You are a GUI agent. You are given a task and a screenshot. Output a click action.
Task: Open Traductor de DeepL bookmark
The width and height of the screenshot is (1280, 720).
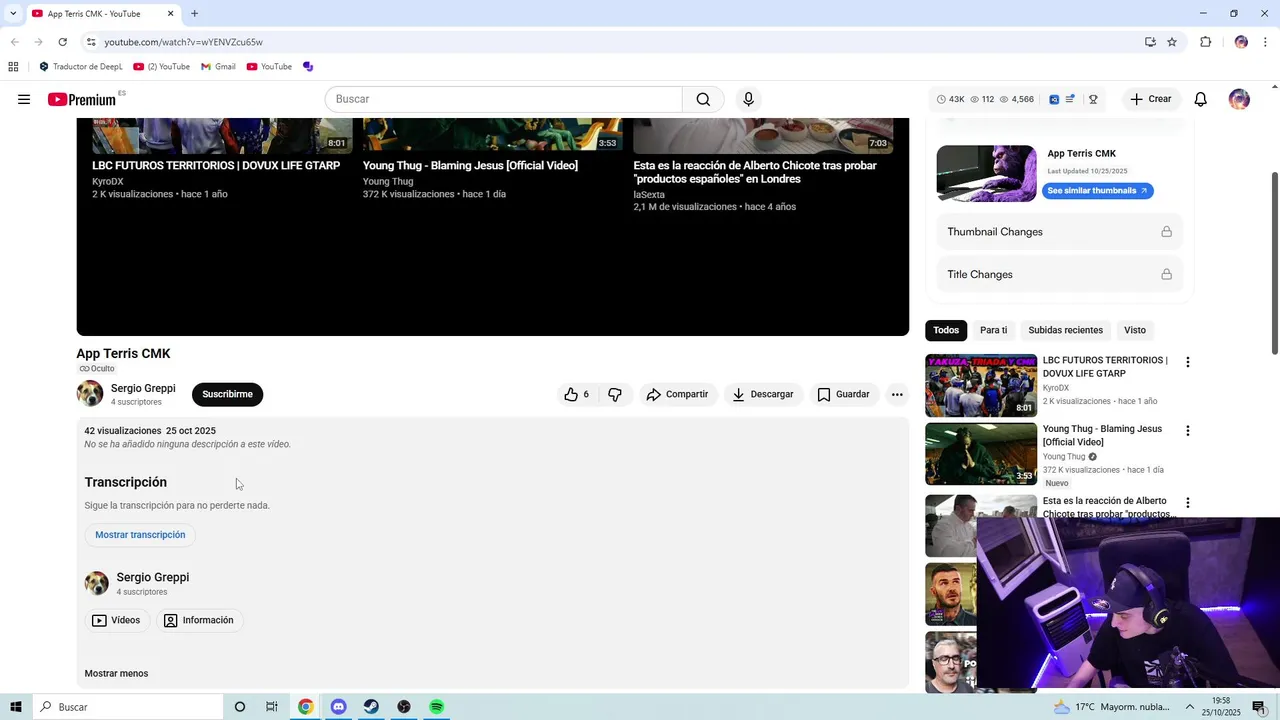point(80,67)
